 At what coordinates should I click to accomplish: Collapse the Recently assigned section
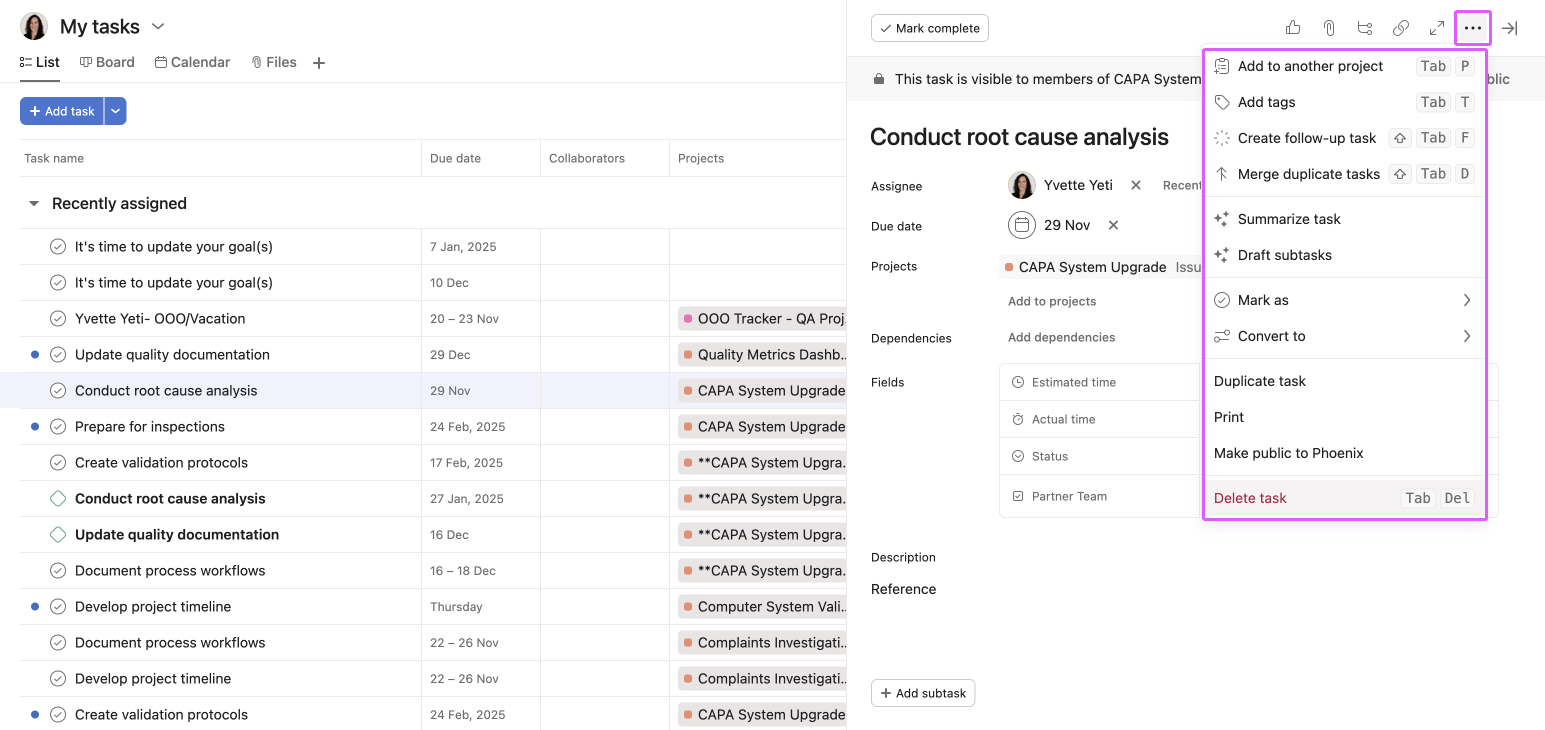[x=34, y=204]
